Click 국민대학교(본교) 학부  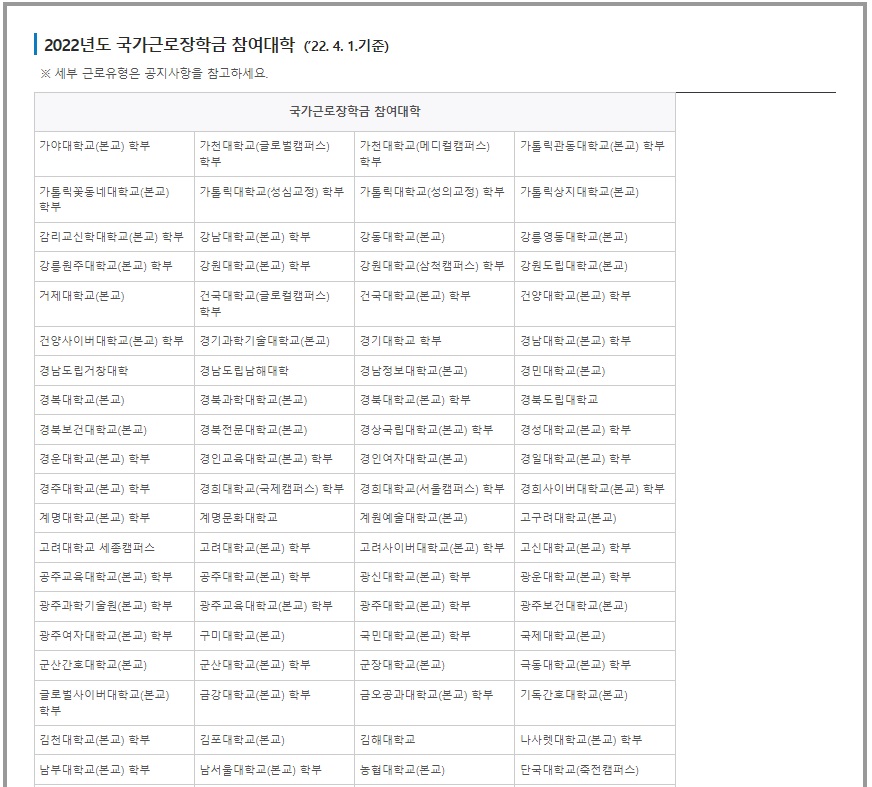(x=415, y=636)
